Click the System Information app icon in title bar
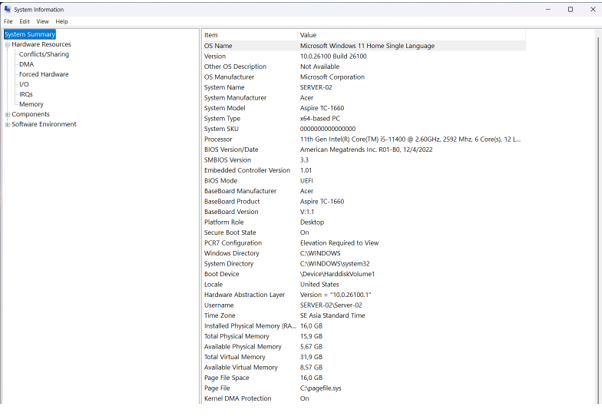The width and height of the screenshot is (602, 416). click(7, 9)
